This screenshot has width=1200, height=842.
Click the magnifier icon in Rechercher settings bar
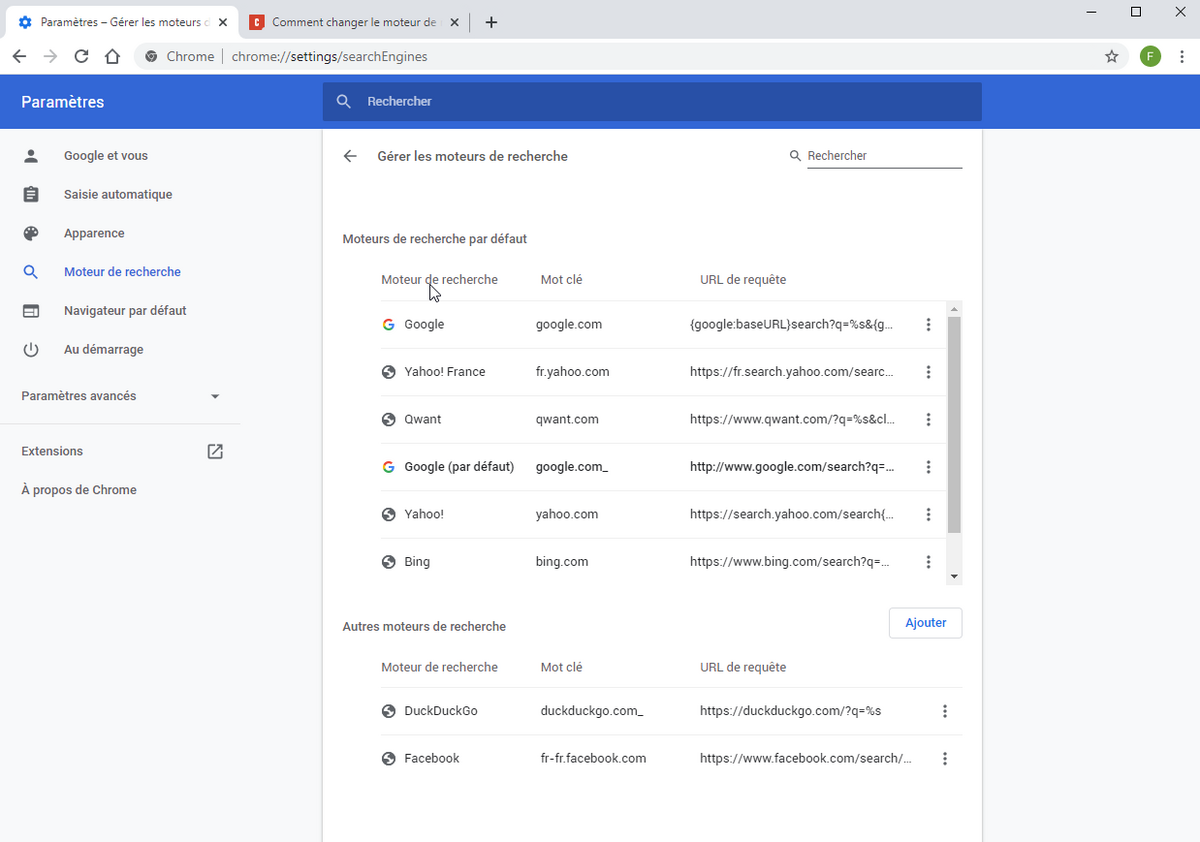click(344, 101)
